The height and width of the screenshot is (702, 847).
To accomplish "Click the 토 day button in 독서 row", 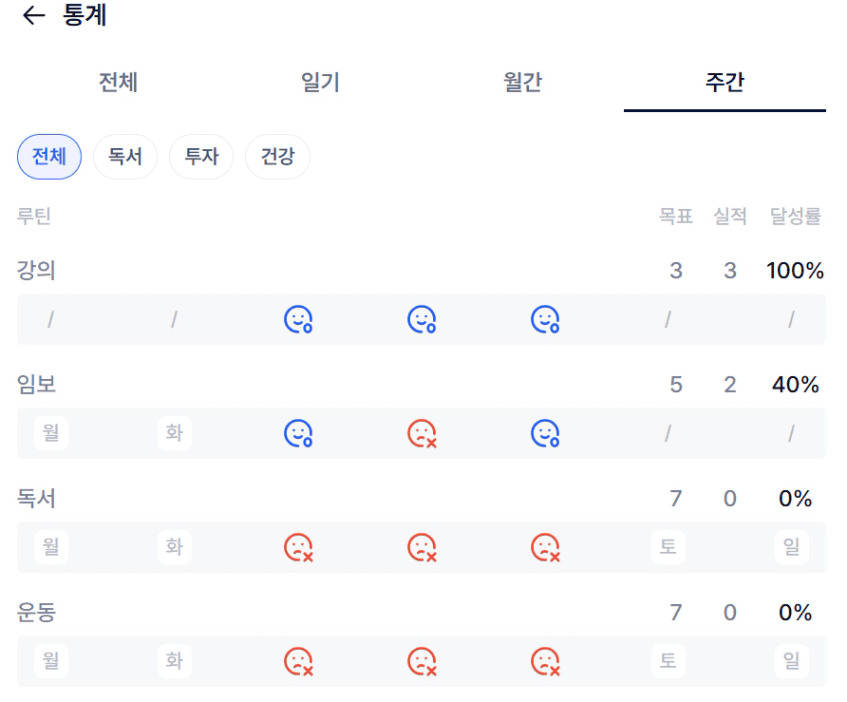I will click(x=668, y=548).
